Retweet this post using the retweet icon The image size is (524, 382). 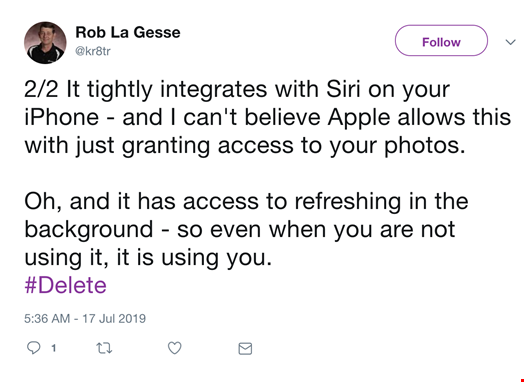tap(104, 349)
